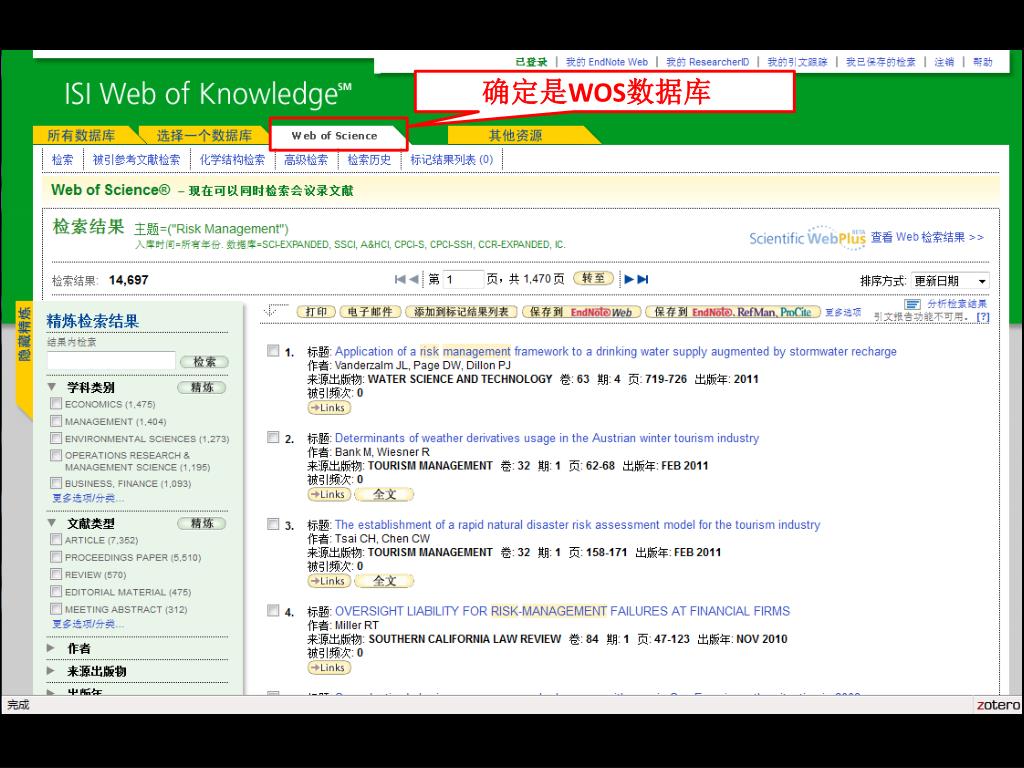Open 更多选项 next to save buttons
Image resolution: width=1024 pixels, height=768 pixels.
(x=842, y=312)
